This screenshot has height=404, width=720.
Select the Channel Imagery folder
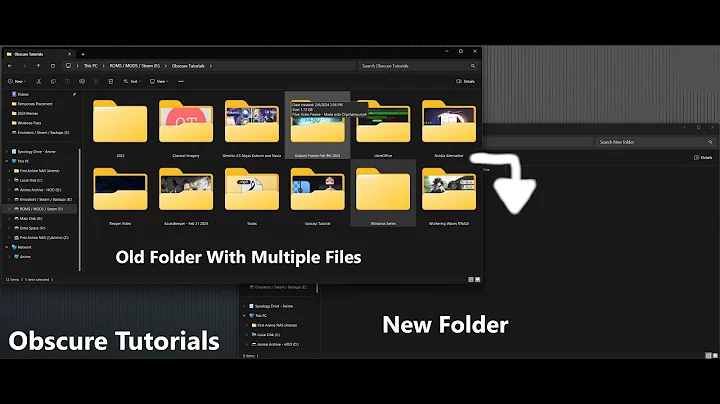coord(186,125)
